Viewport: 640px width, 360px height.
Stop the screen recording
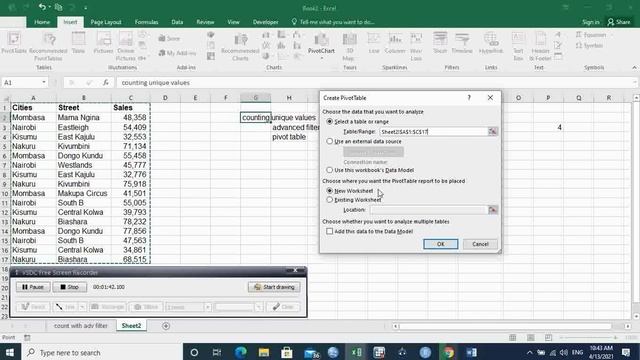69,287
